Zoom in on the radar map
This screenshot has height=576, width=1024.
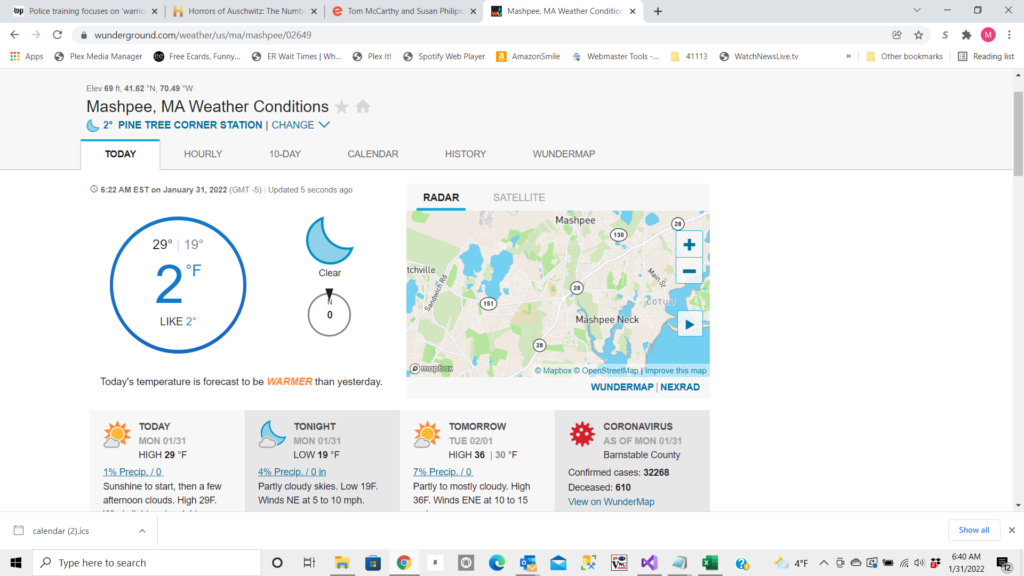click(689, 244)
